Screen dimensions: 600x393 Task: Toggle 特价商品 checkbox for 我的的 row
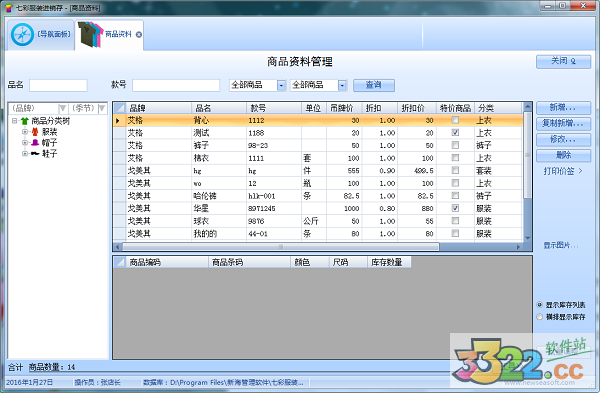tap(455, 233)
